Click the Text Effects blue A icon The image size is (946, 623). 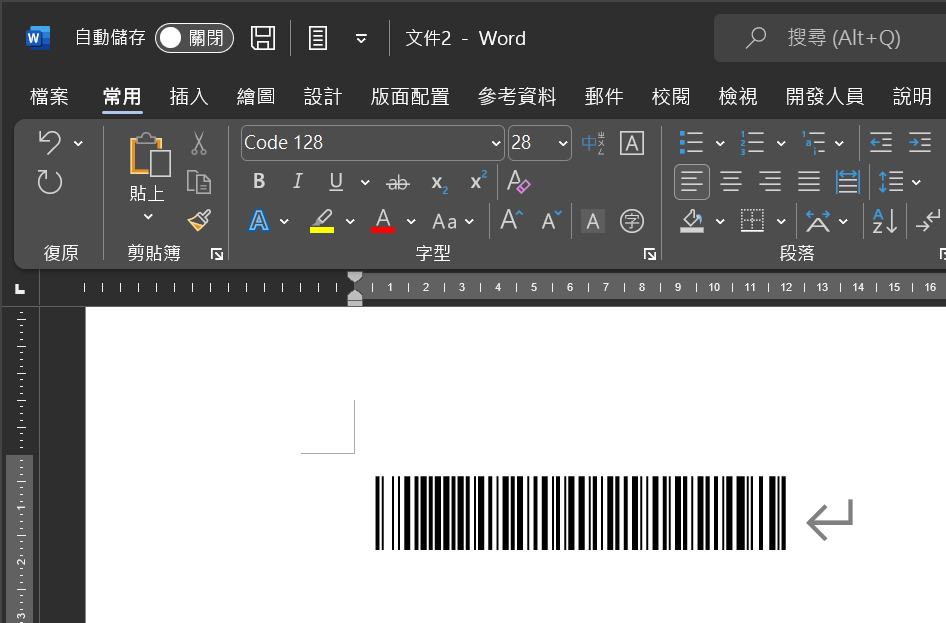259,221
